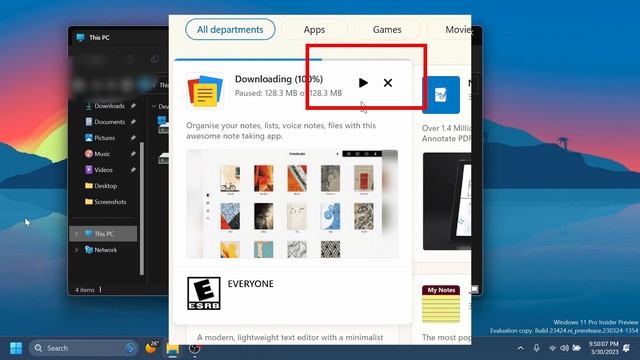Screen dimensions: 640x360
Task: Unpin Pictures using its pin icon
Action: click(133, 138)
